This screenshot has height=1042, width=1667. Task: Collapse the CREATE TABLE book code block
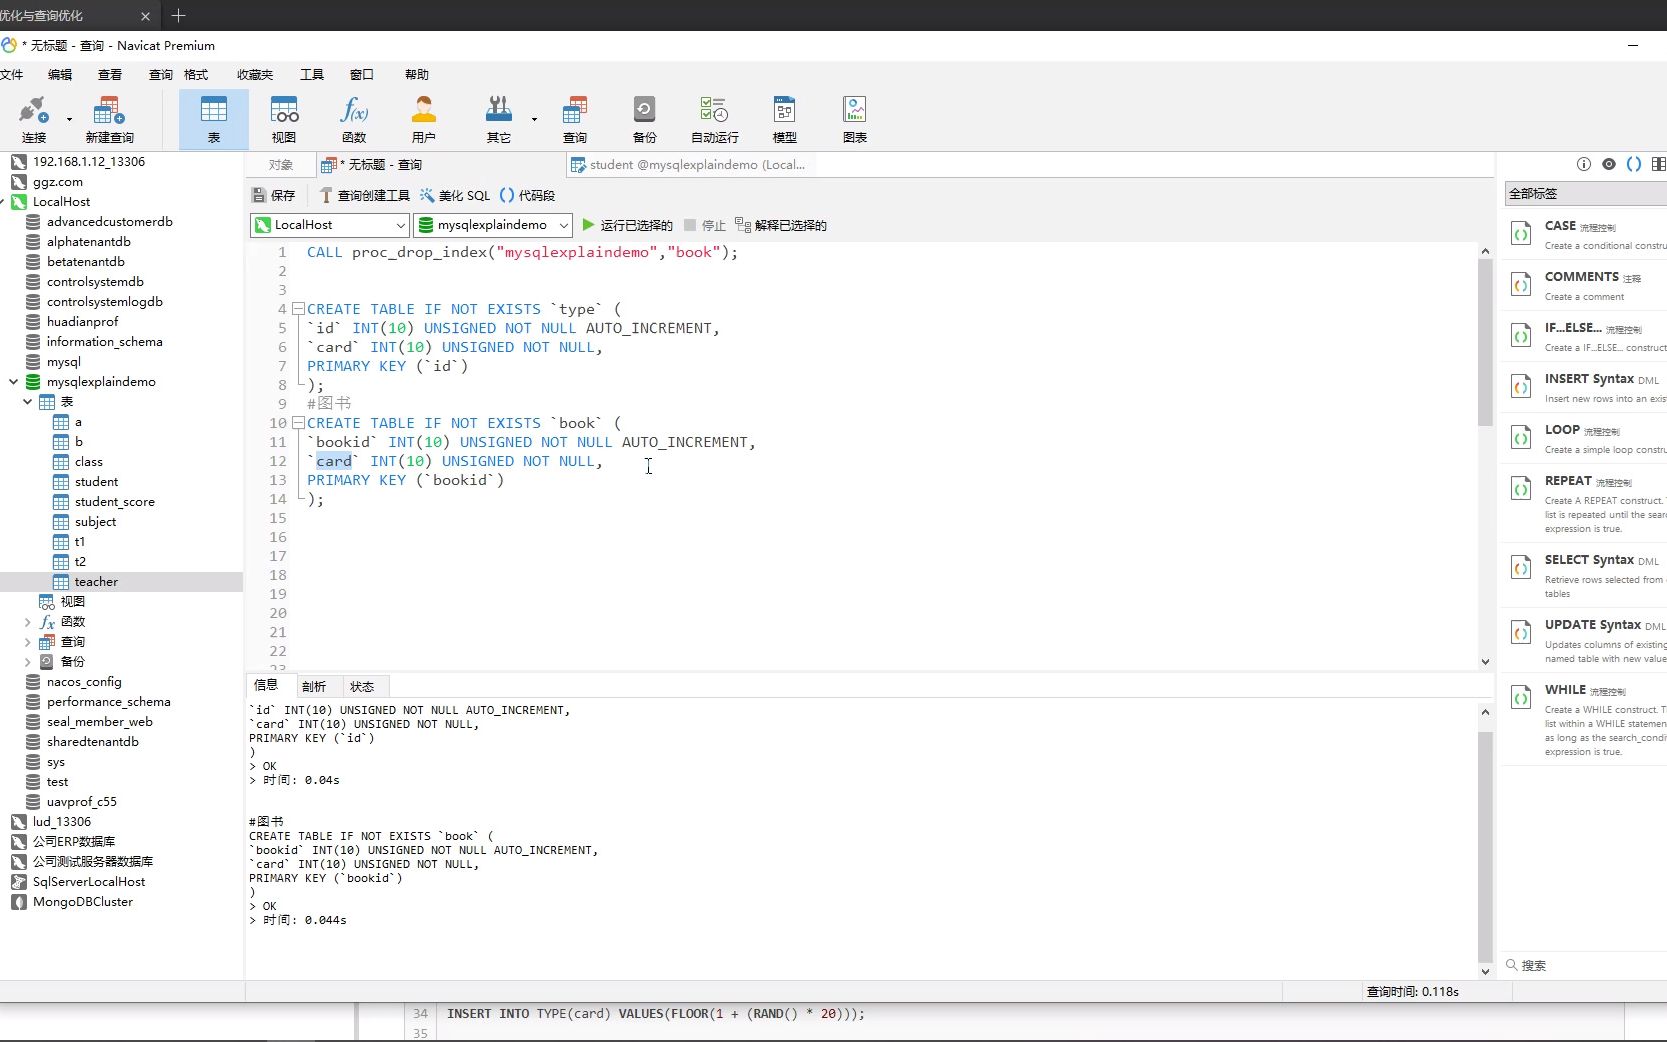(298, 423)
